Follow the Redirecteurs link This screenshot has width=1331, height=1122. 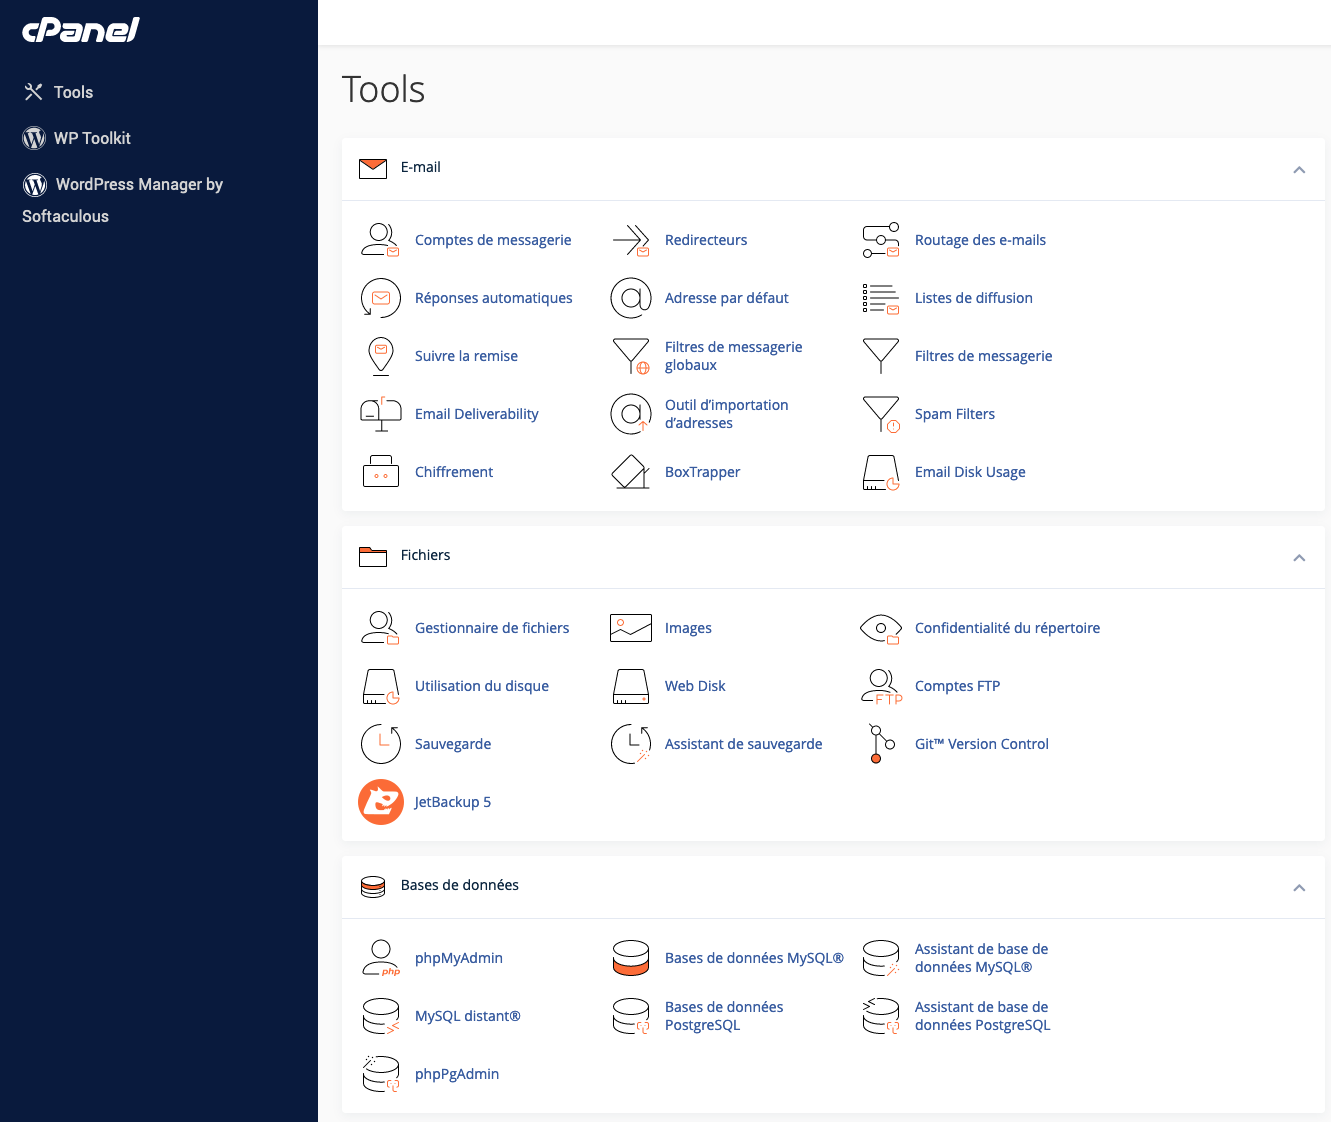tap(706, 240)
